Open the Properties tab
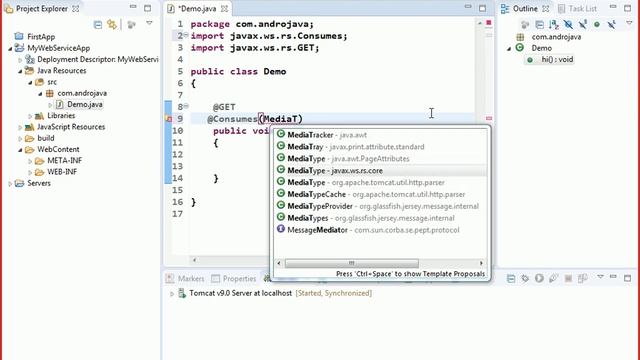640x360 pixels. (x=233, y=279)
